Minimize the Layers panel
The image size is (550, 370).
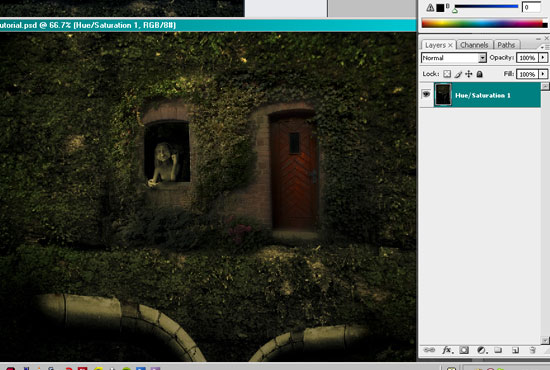tap(538, 38)
